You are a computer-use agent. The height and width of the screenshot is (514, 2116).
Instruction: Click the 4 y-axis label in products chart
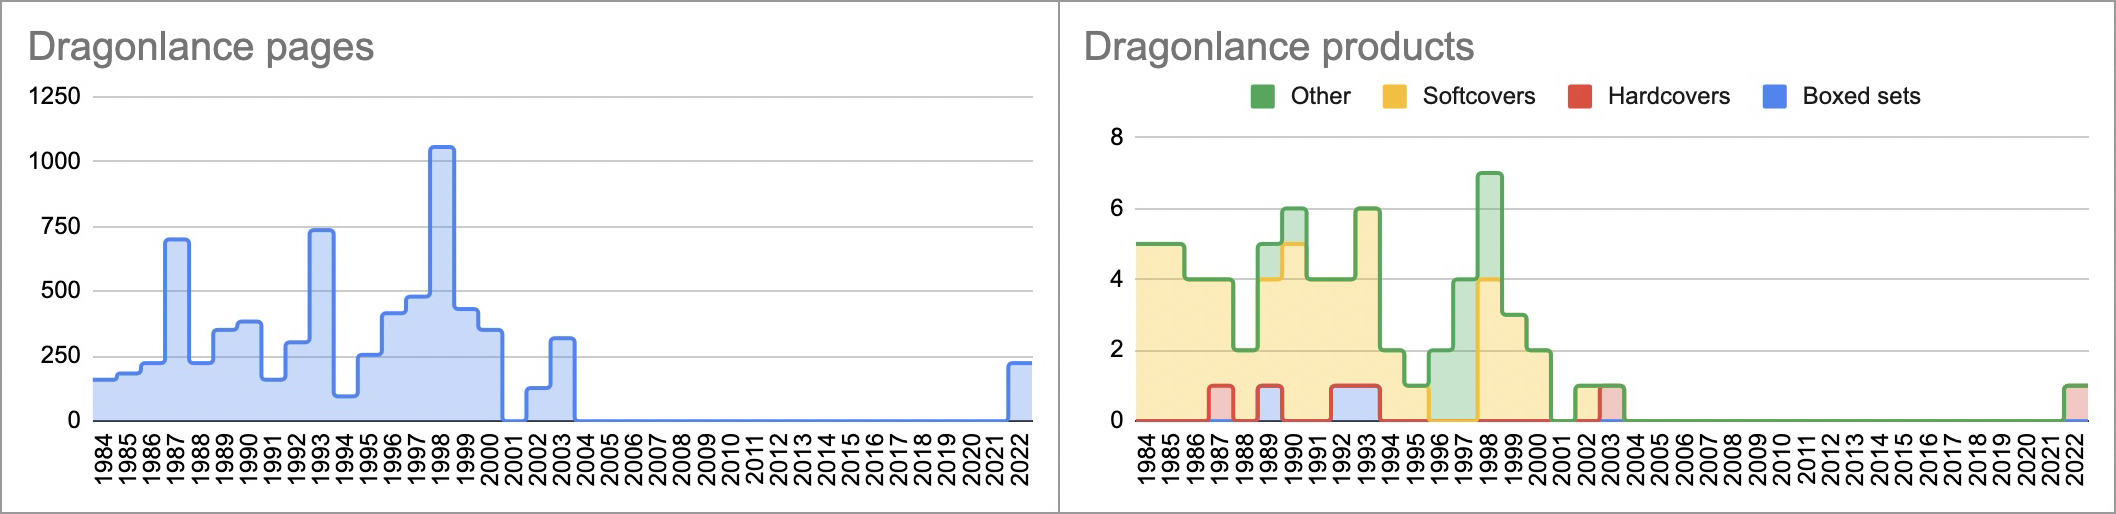click(x=1117, y=279)
